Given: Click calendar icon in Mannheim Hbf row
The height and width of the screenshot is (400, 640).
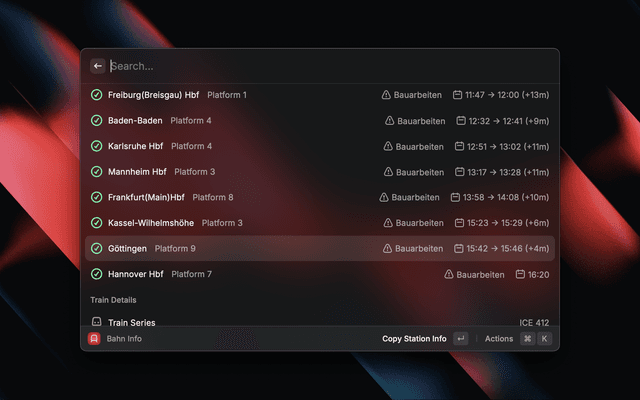Looking at the screenshot, I should click(x=458, y=172).
